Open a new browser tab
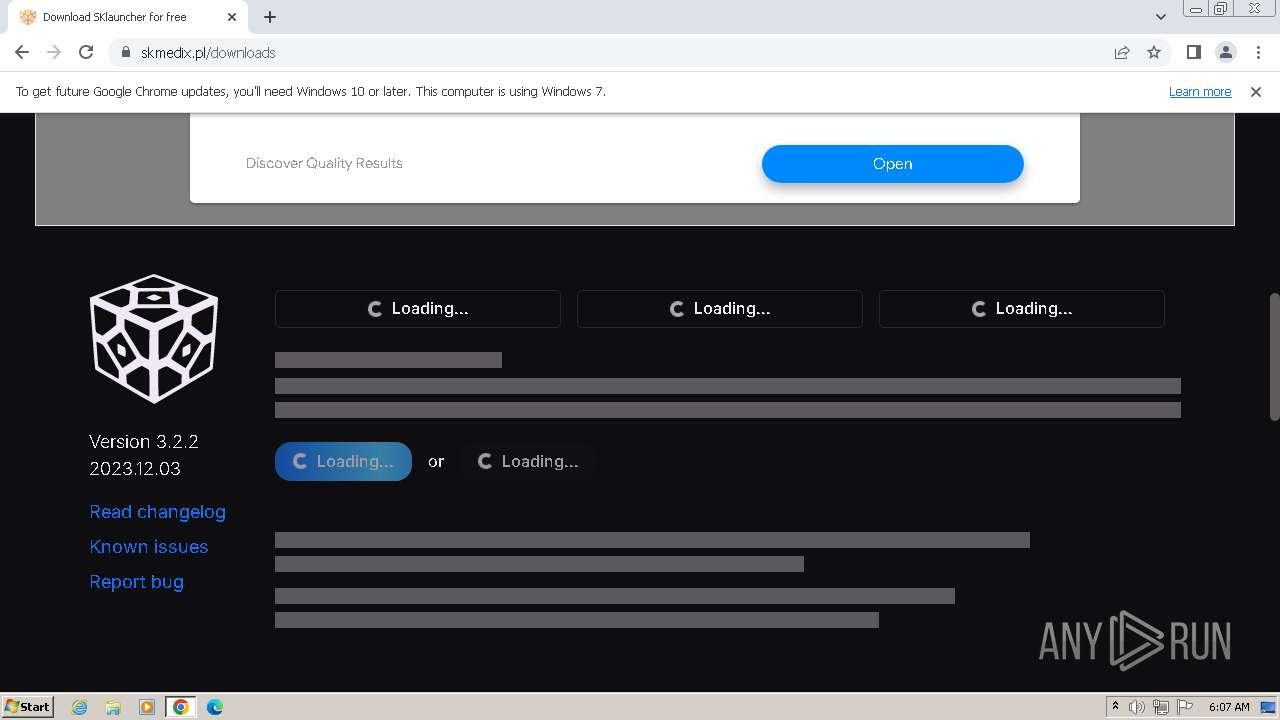The width and height of the screenshot is (1280, 720). [270, 17]
